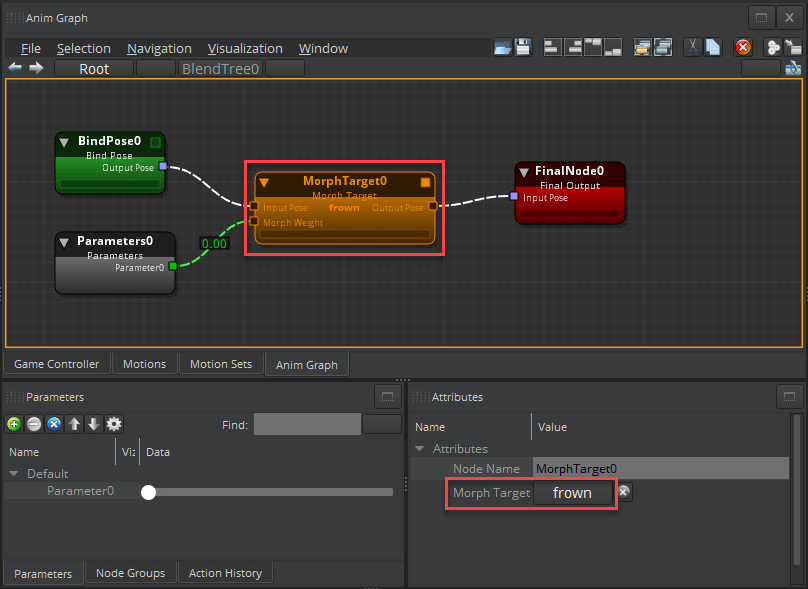Switch to the Motions tab
Viewport: 808px width, 589px height.
coord(145,364)
